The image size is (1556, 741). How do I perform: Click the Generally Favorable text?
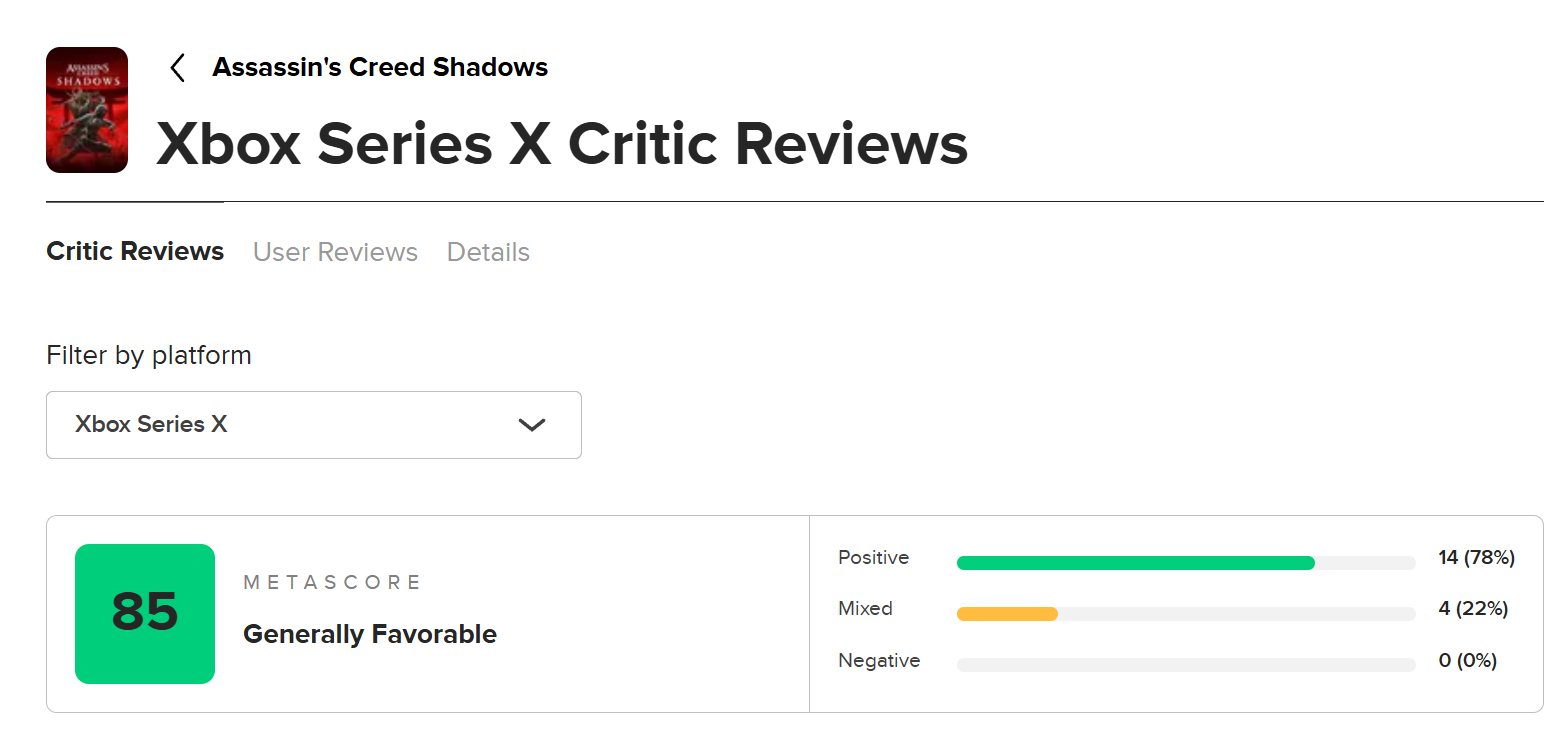pos(370,634)
